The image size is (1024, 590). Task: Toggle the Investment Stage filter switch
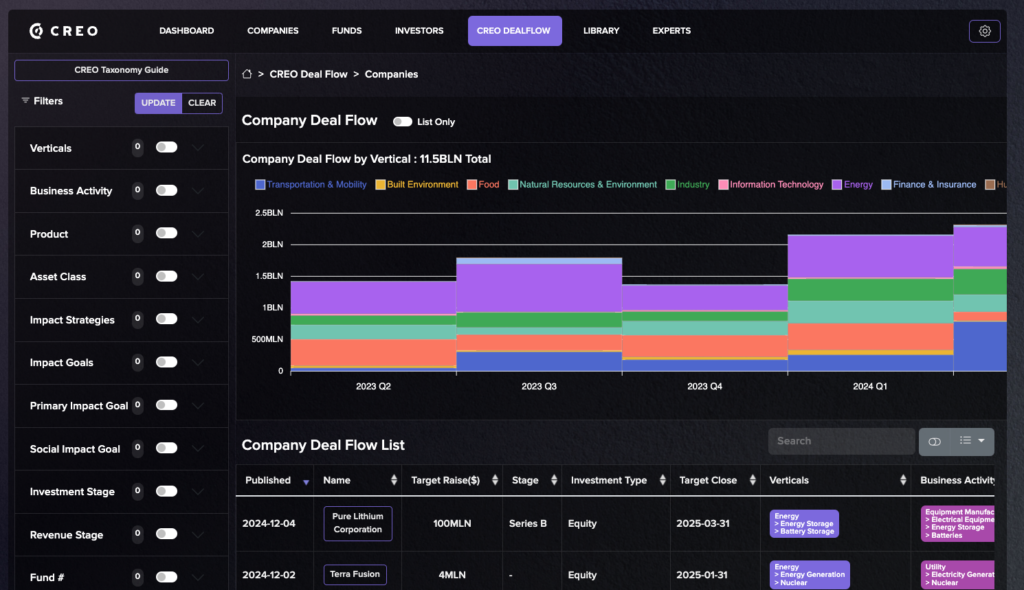(x=167, y=491)
